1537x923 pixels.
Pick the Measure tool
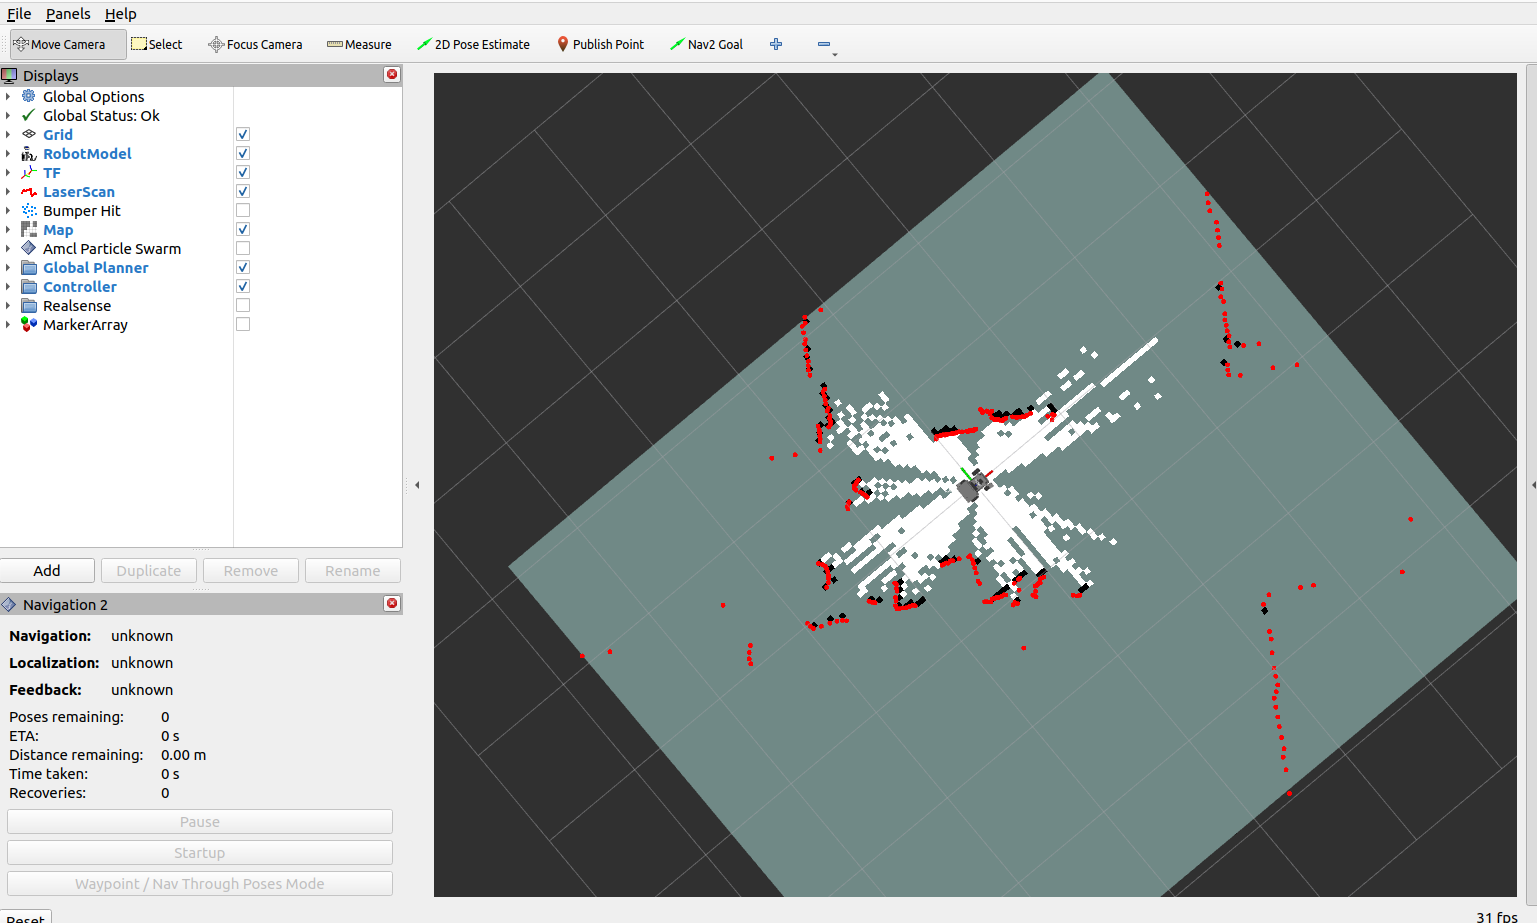pos(359,44)
